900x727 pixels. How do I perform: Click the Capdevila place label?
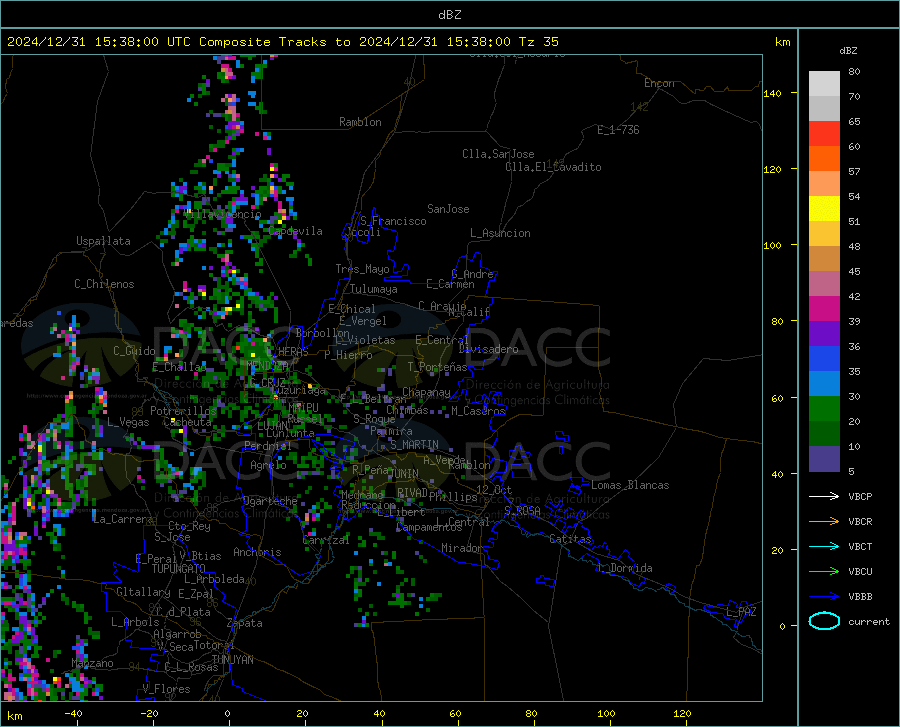pos(295,231)
